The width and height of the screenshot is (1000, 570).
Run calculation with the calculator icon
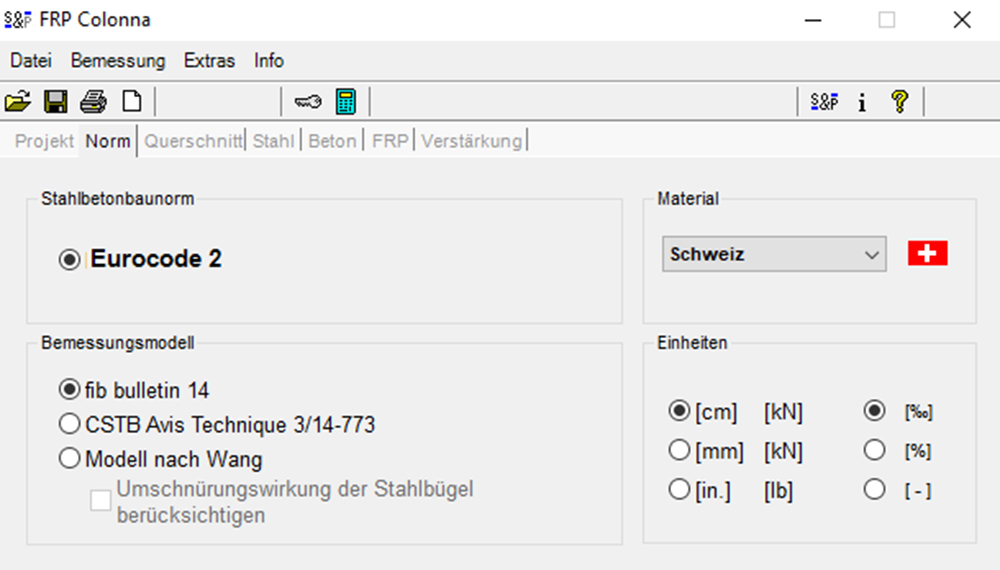click(x=346, y=101)
